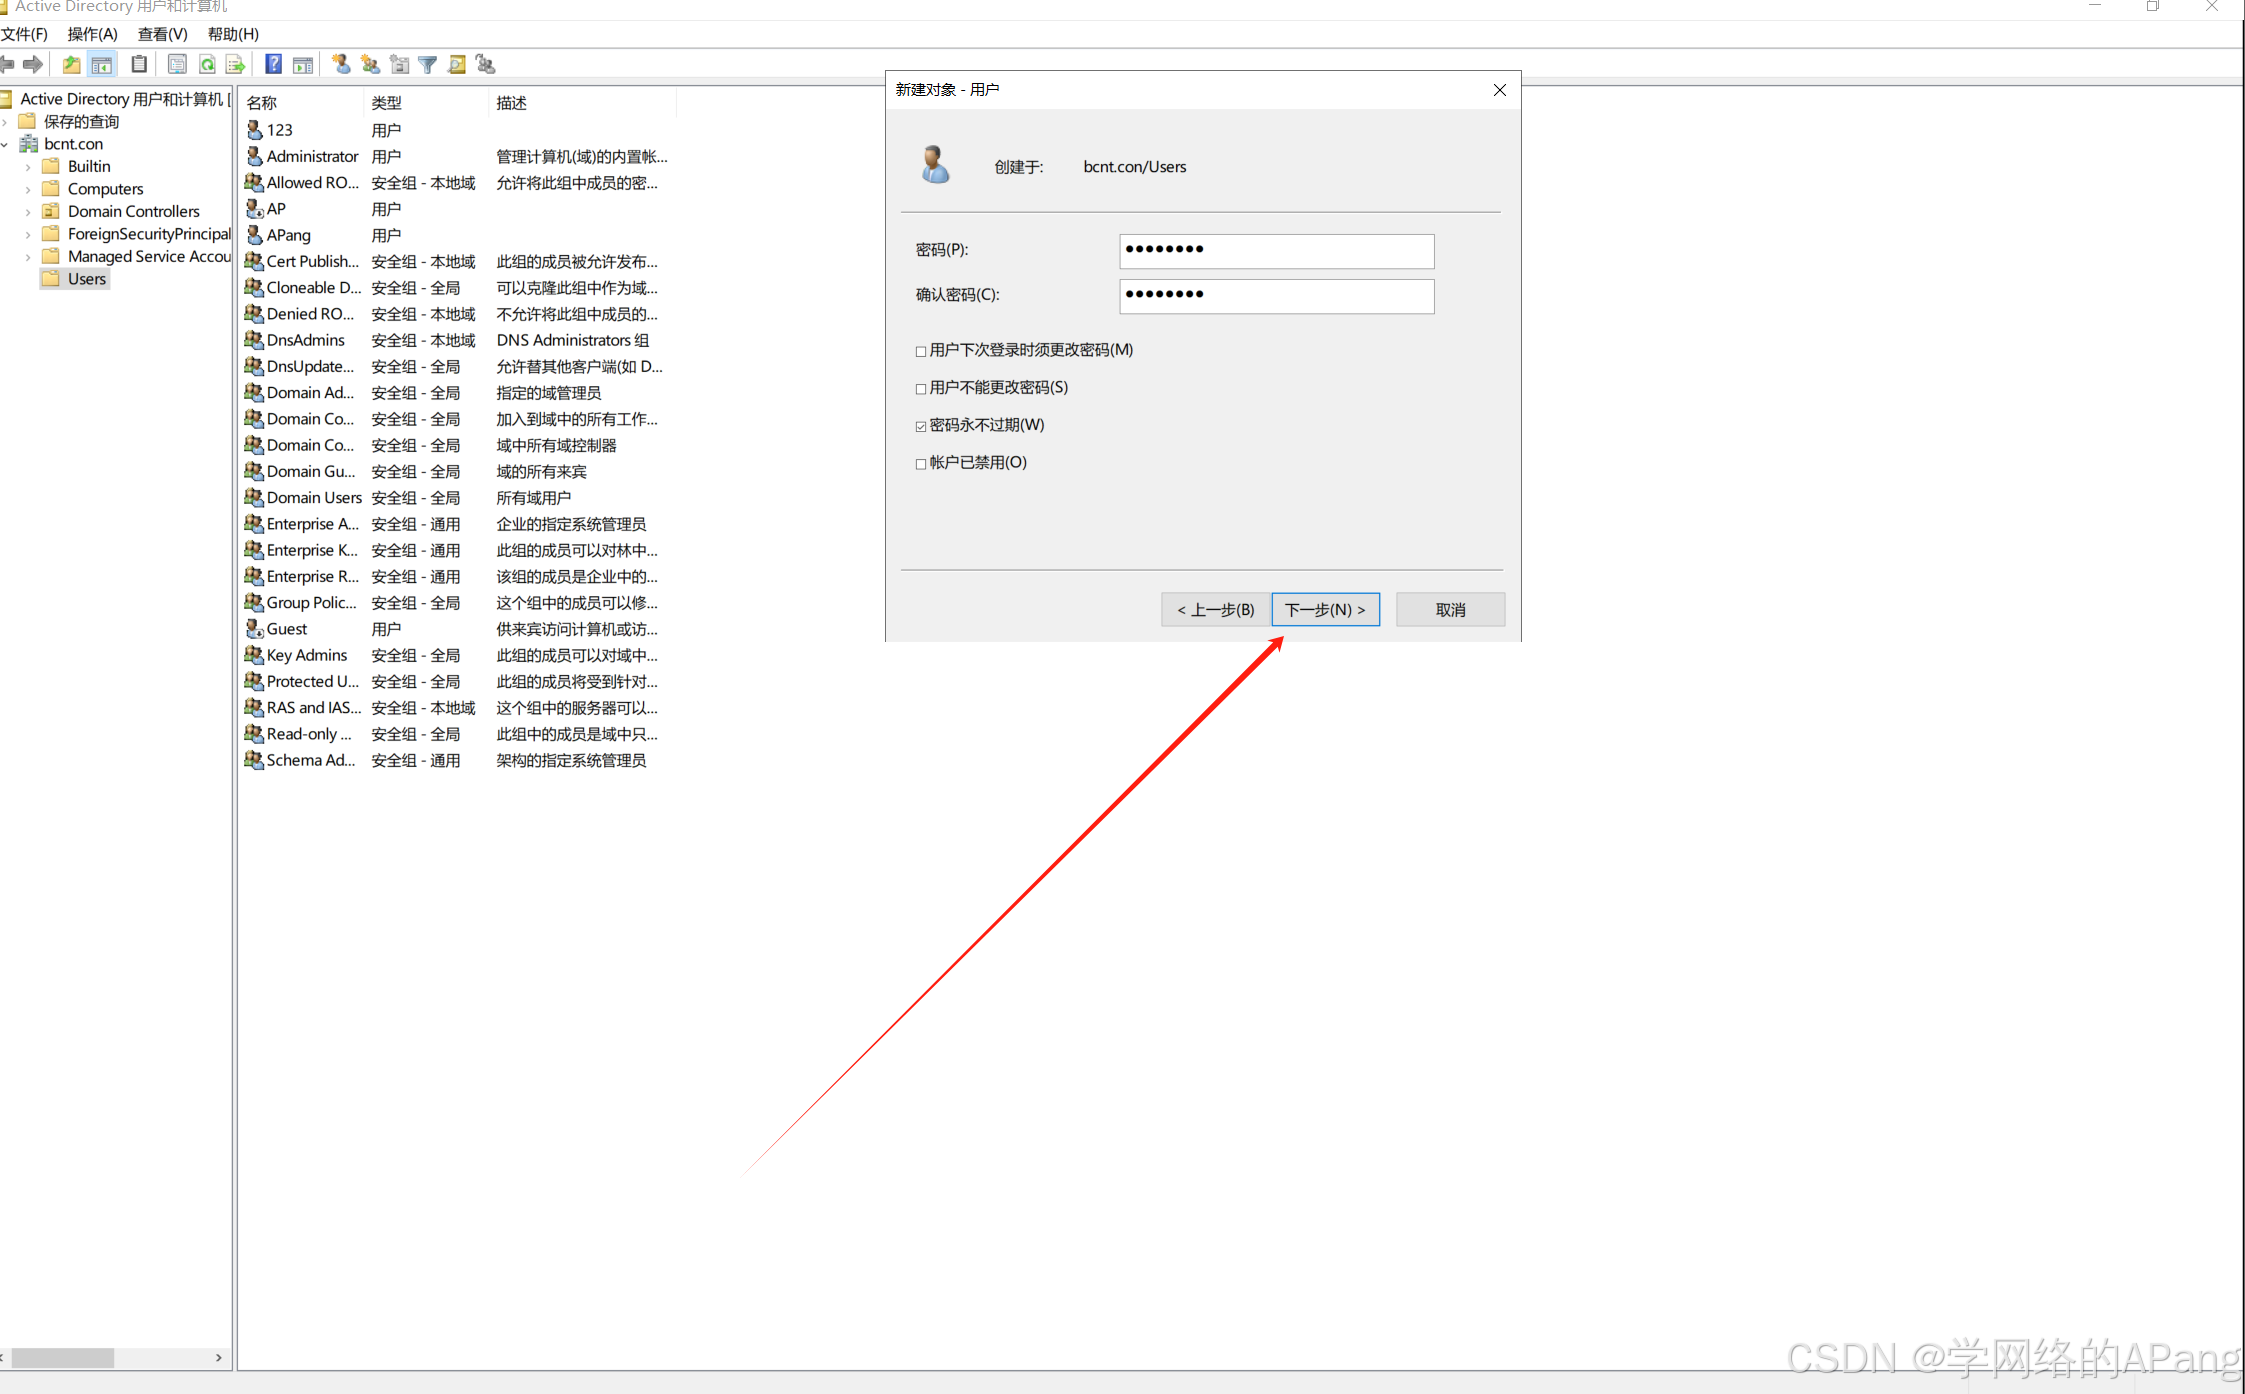
Task: Collapse the bcnt.con domain node
Action: point(5,145)
